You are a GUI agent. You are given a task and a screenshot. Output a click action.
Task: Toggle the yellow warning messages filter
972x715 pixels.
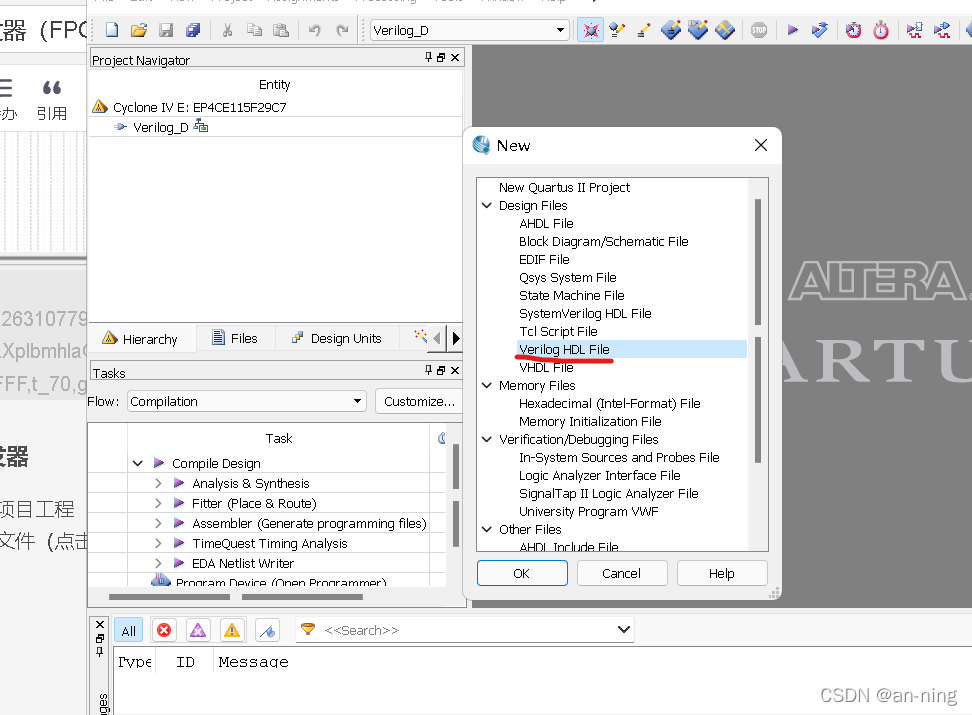click(232, 631)
